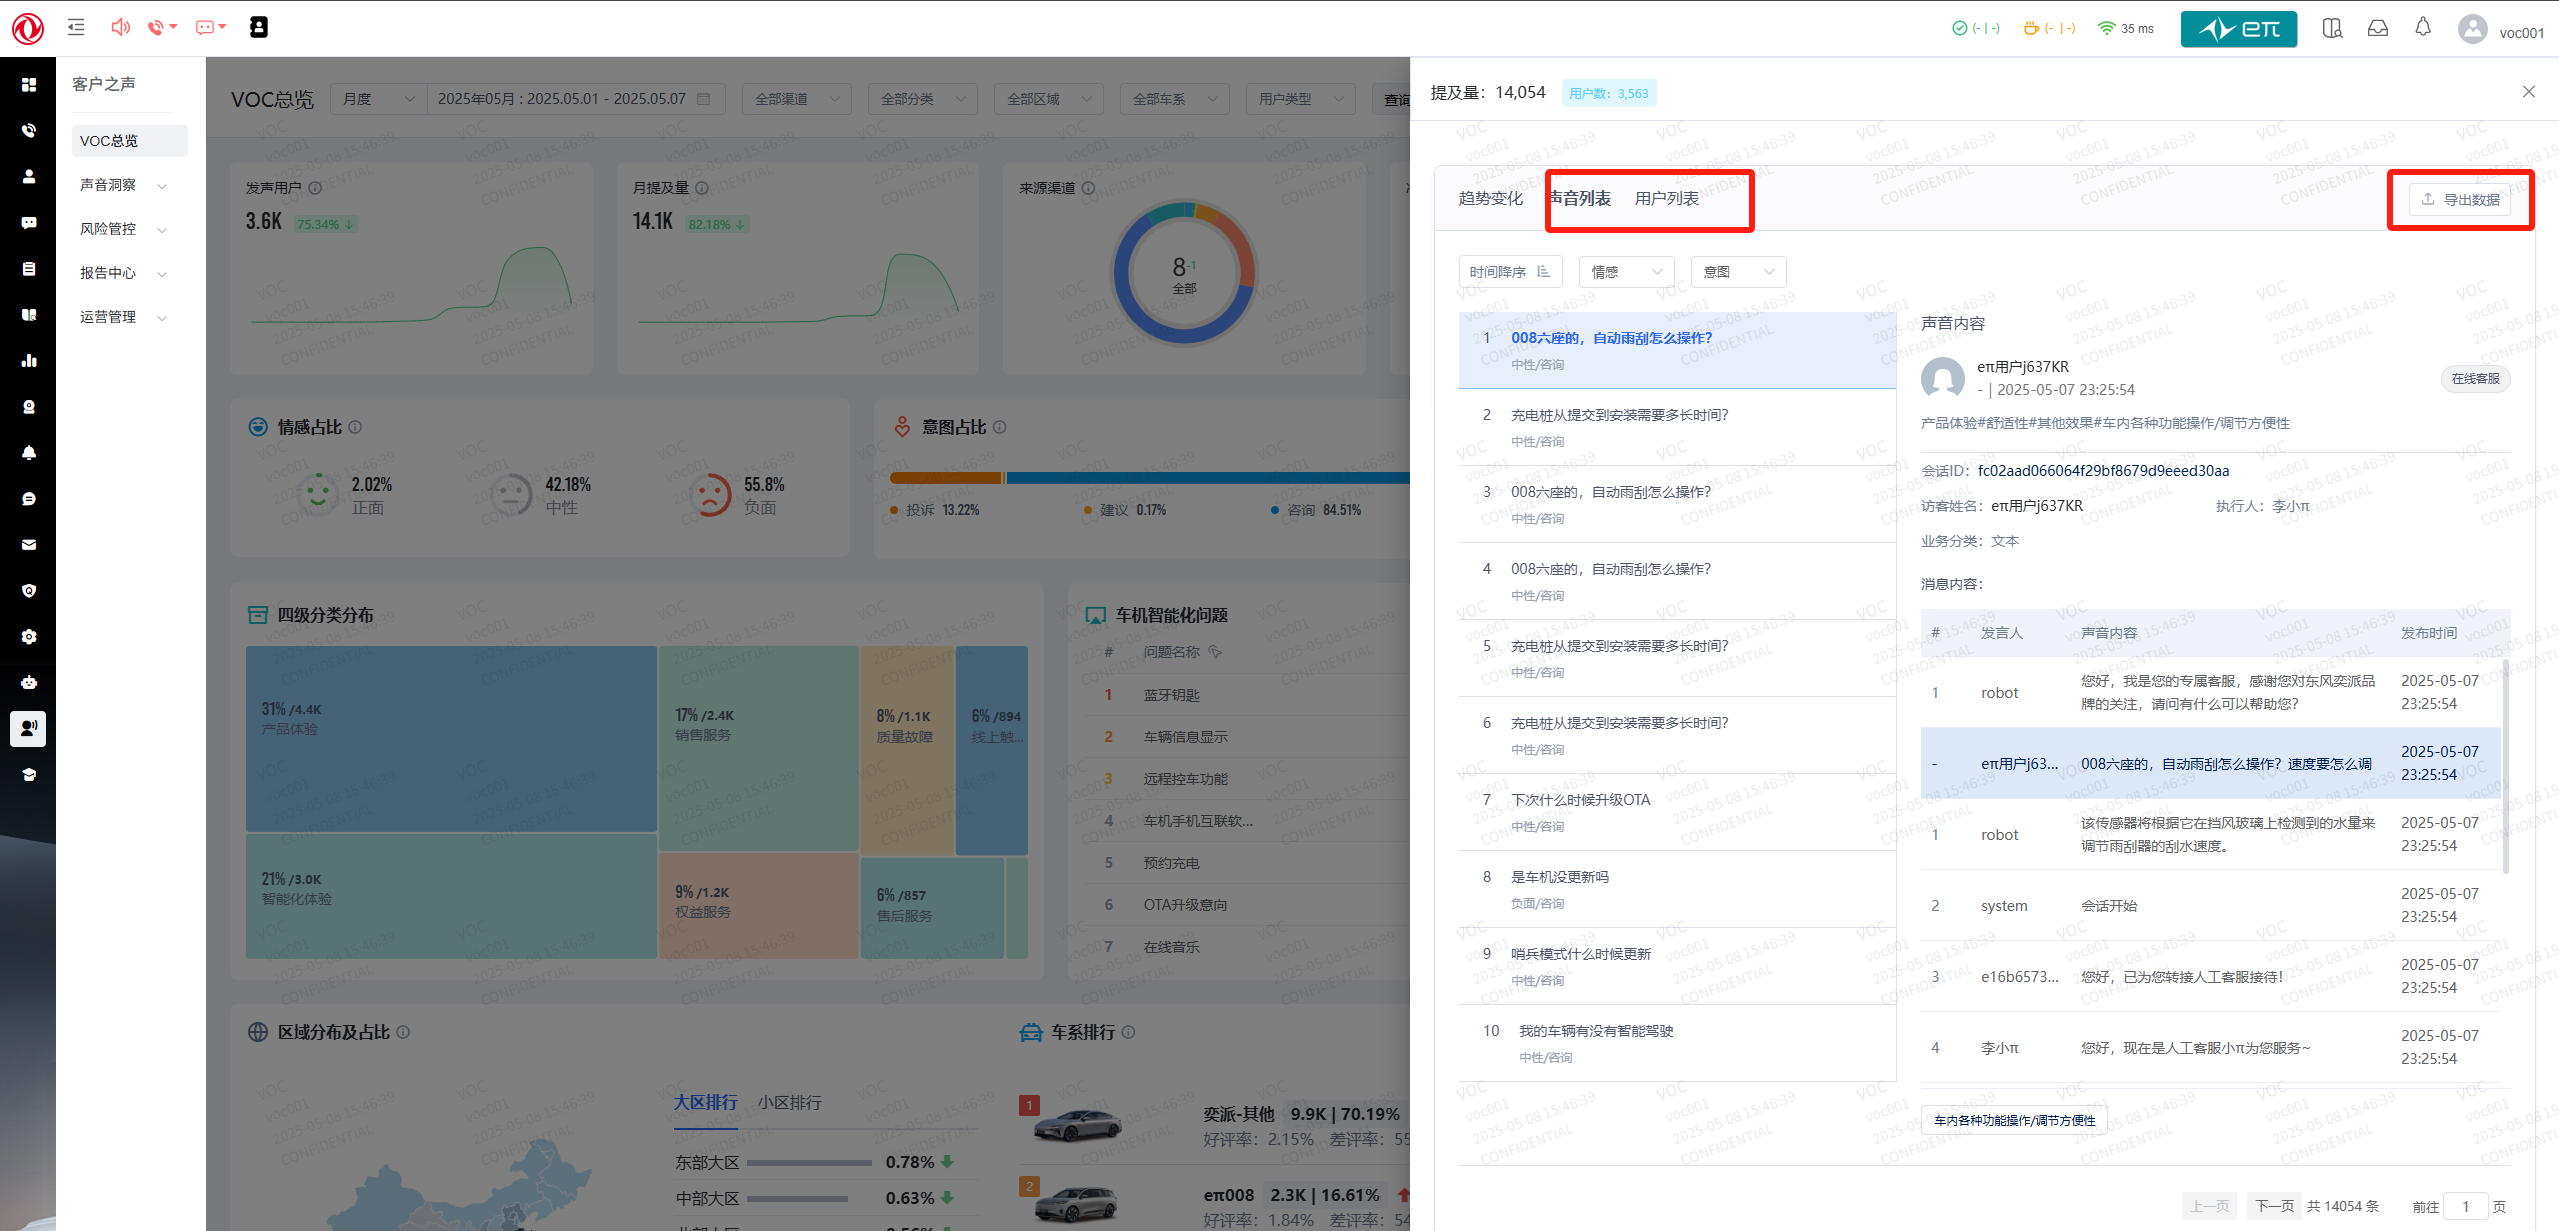Click the Dongfeng logo in top-left corner
Viewport: 2559px width, 1231px height.
point(28,28)
